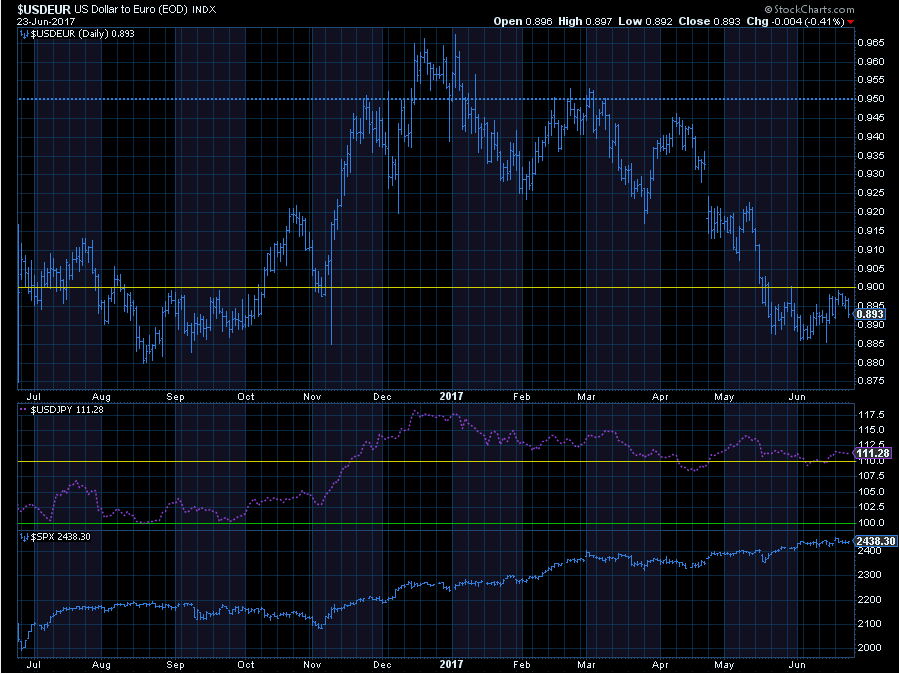Click the bar icon before $SPX legend
Viewport: 899px width, 674px height.
tap(24, 537)
